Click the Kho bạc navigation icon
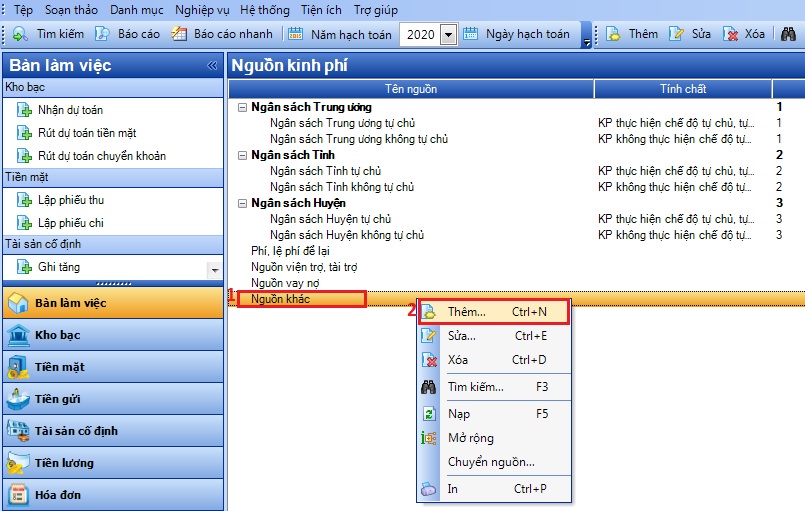The image size is (805, 511). [18, 335]
